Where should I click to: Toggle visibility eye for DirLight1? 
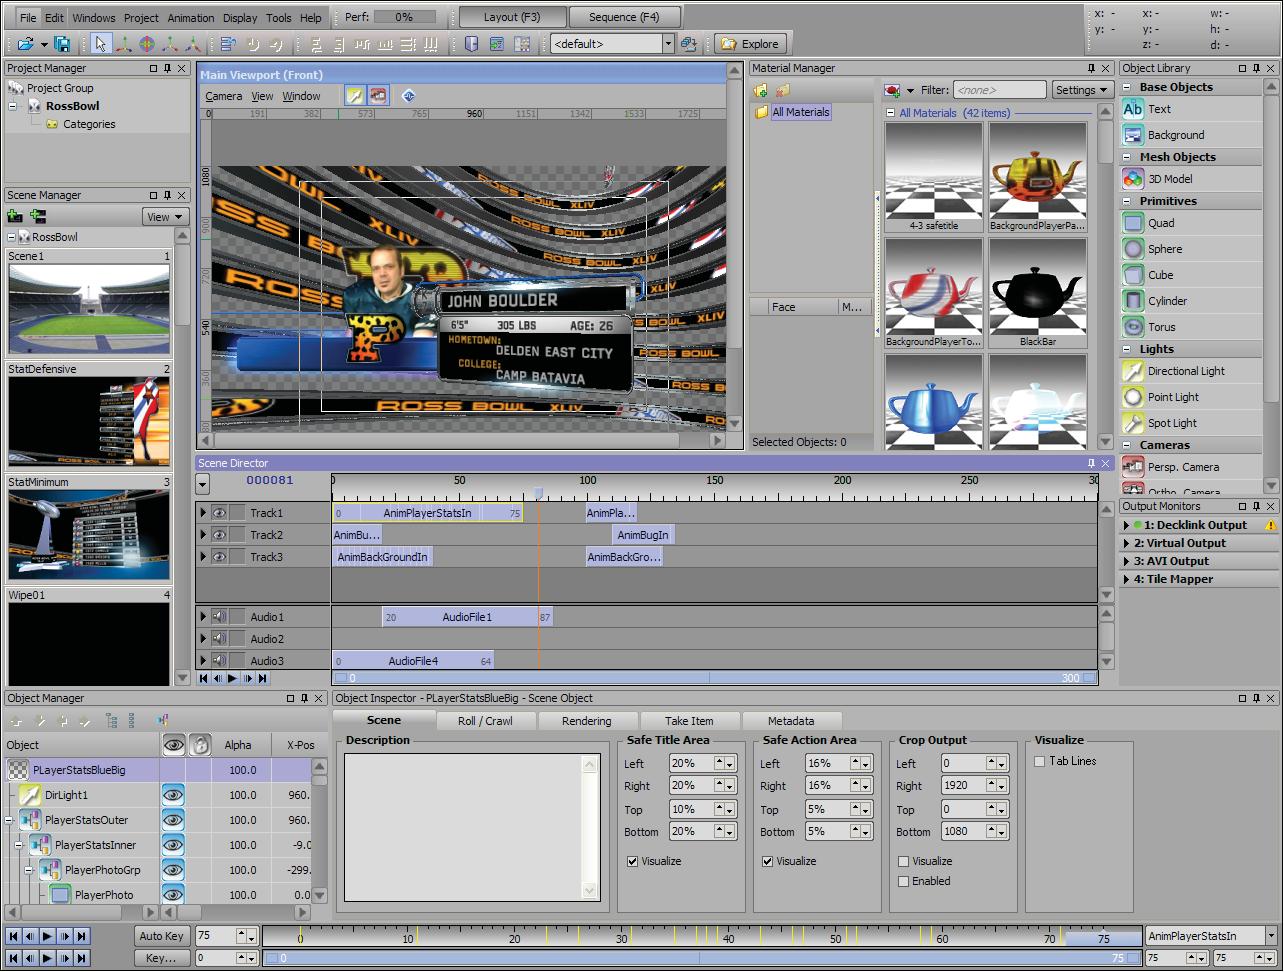point(173,795)
